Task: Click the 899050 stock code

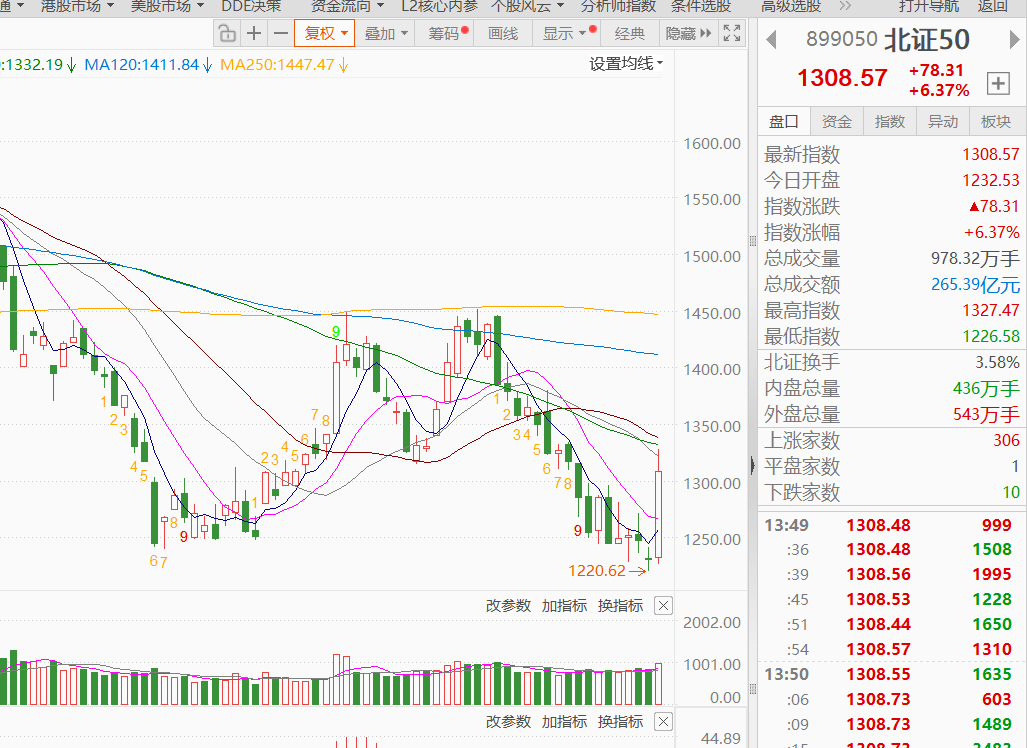Action: click(842, 39)
